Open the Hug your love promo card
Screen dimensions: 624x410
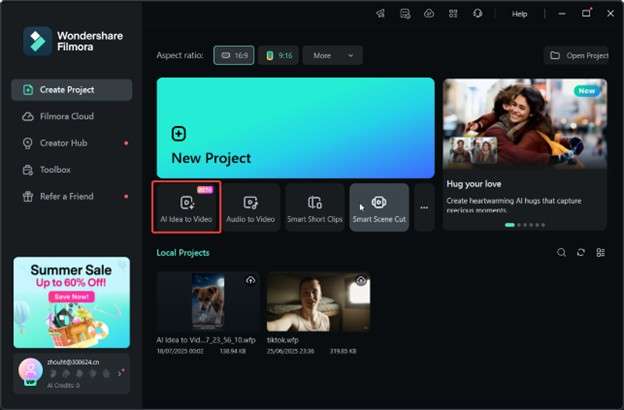click(x=525, y=154)
